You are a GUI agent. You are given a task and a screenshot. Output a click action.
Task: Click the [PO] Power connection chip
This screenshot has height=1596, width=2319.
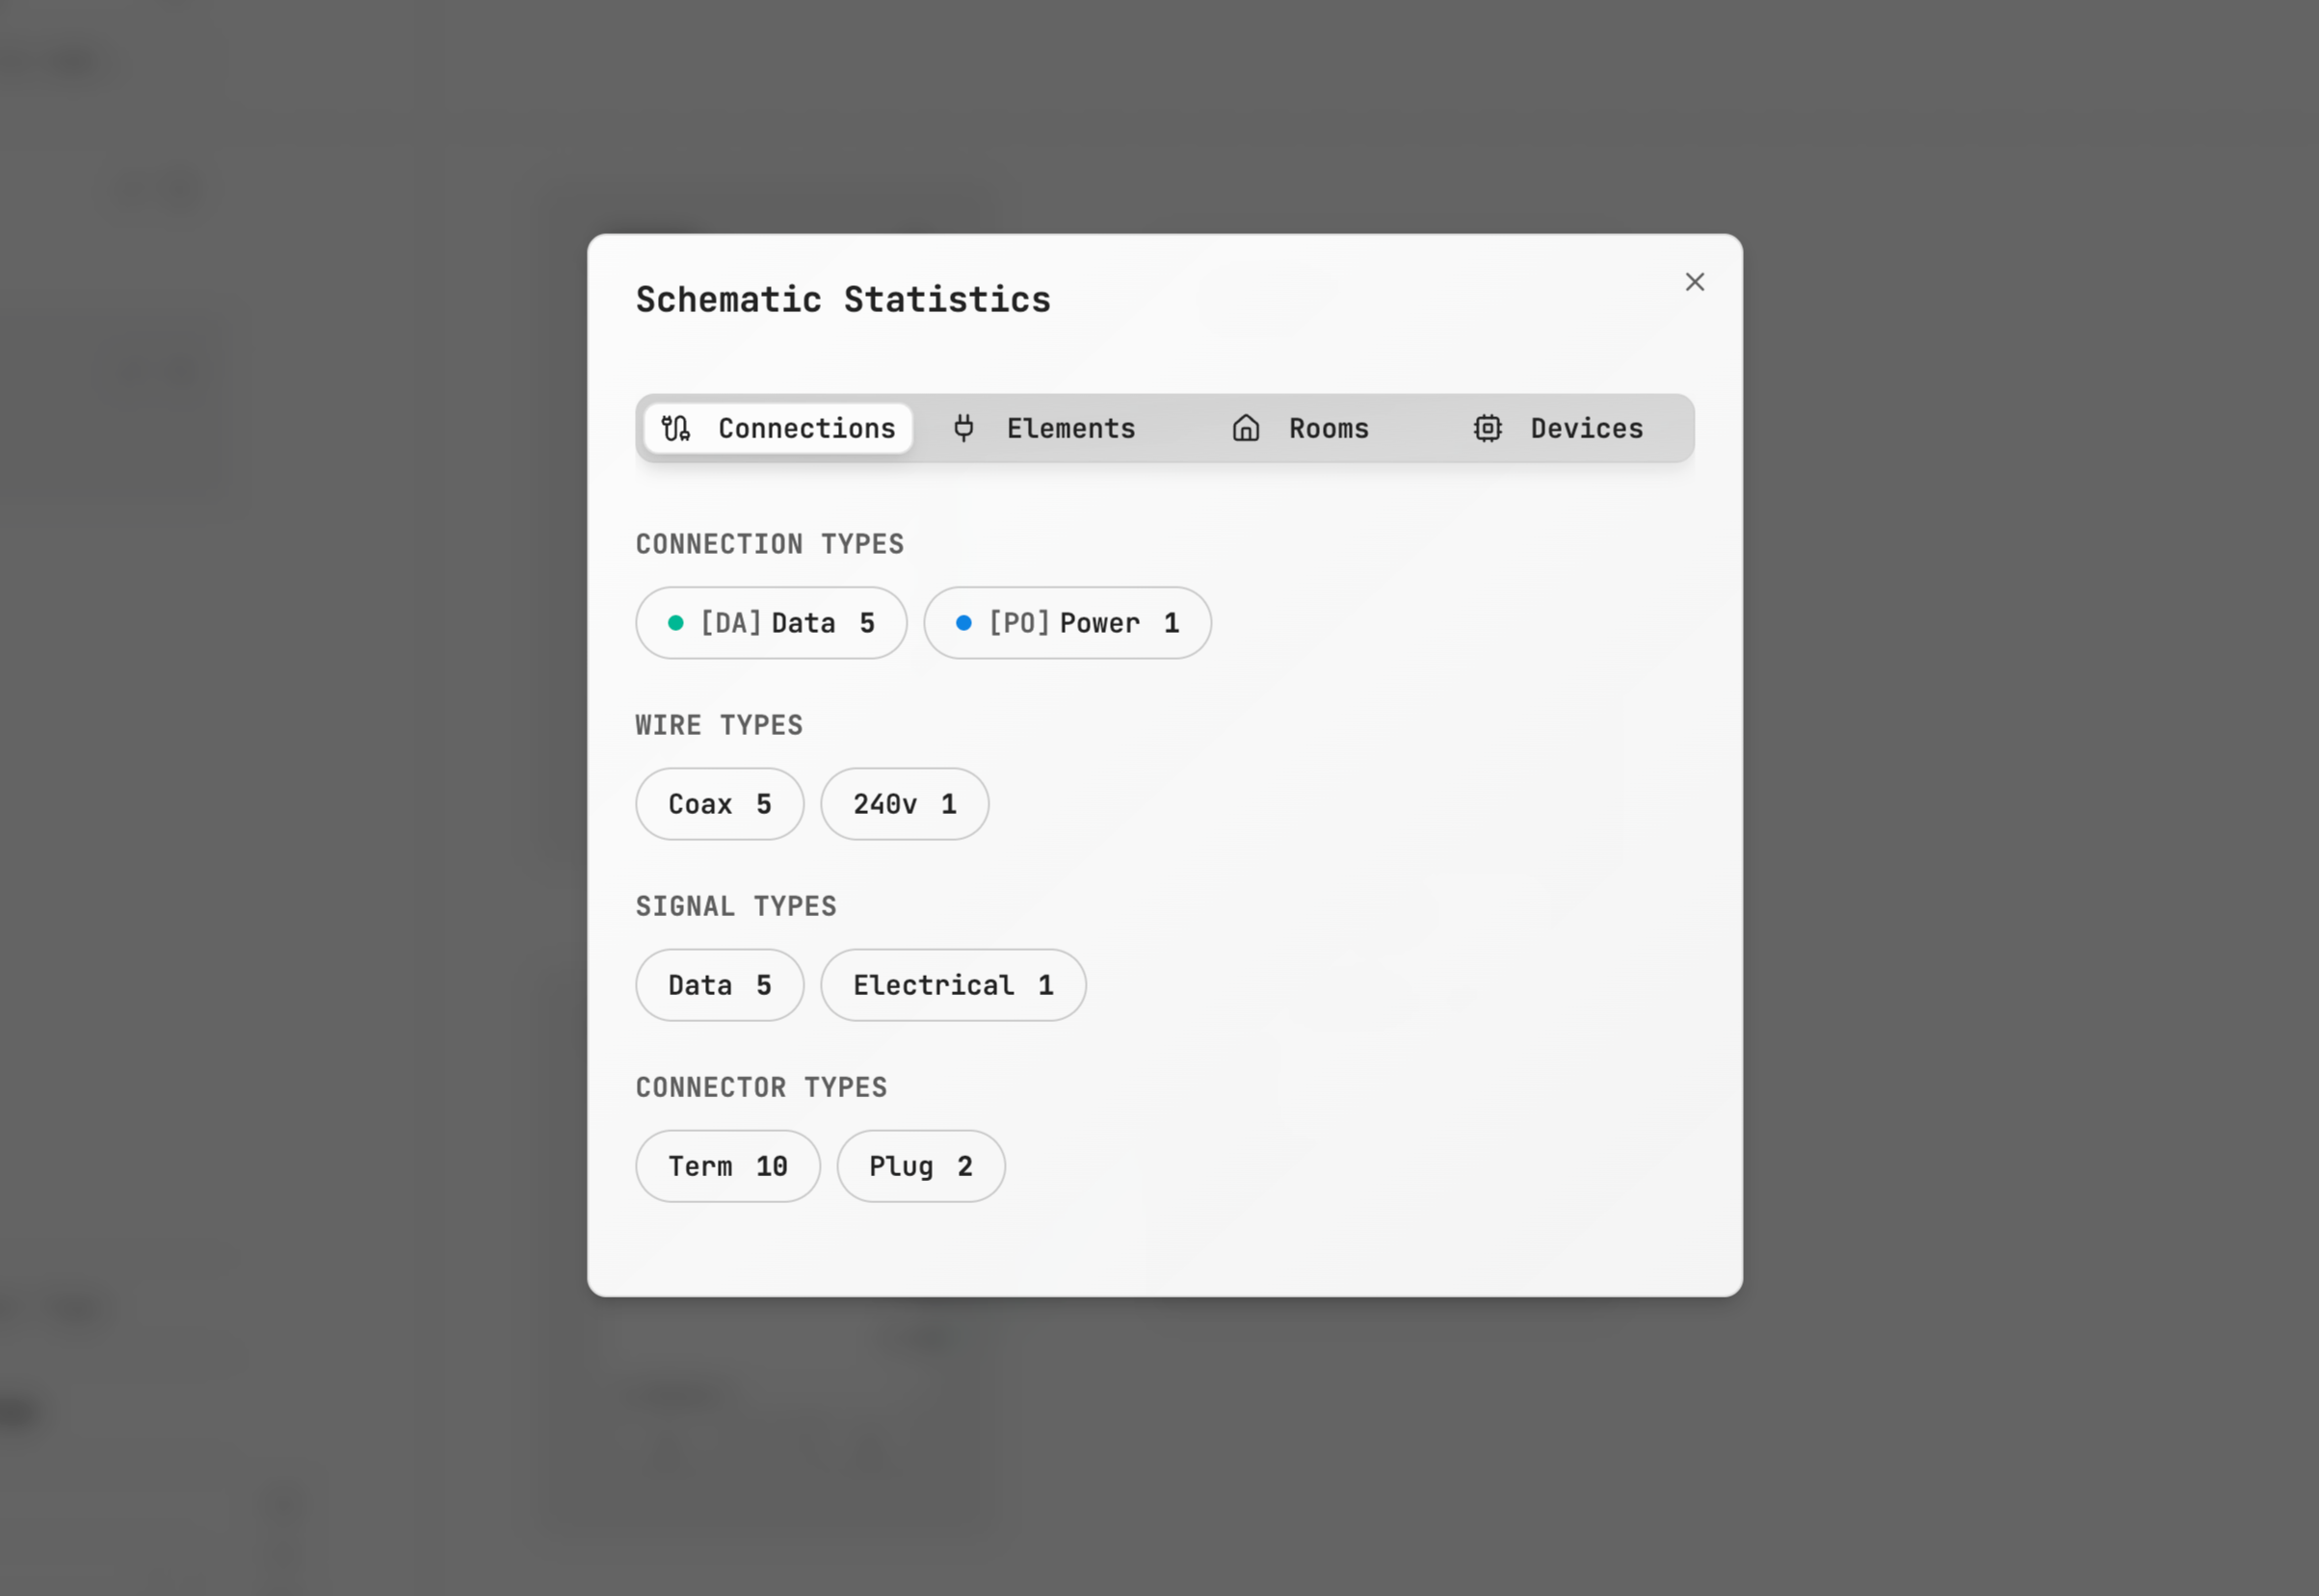coord(1067,623)
